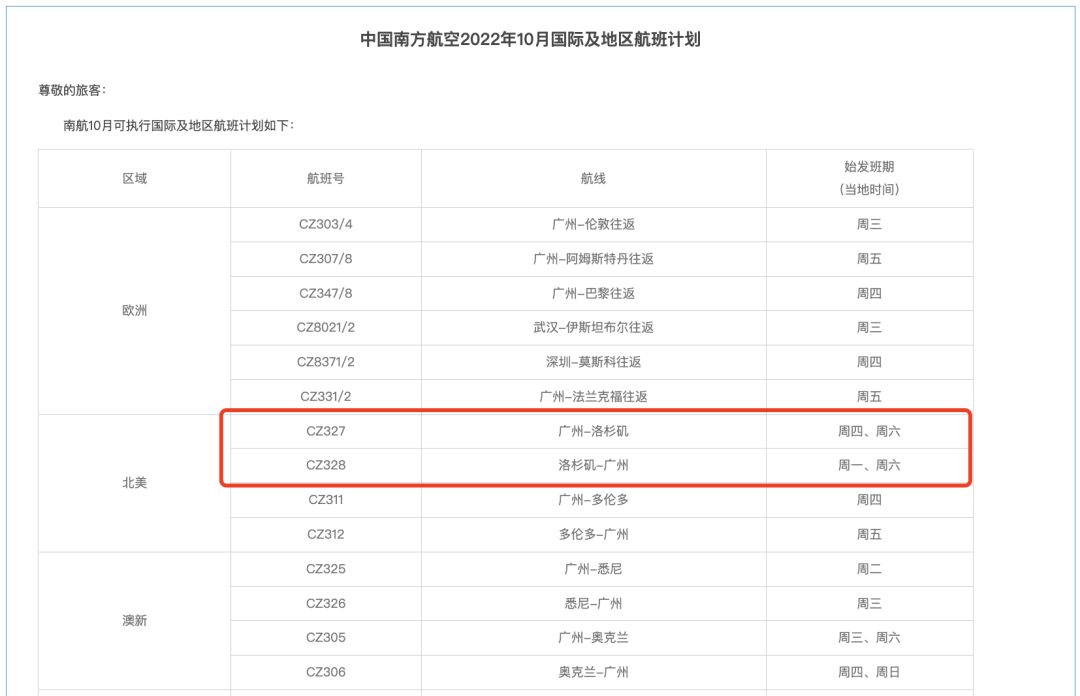Click flight number CZ8371/2
The image size is (1080, 696).
coord(326,362)
